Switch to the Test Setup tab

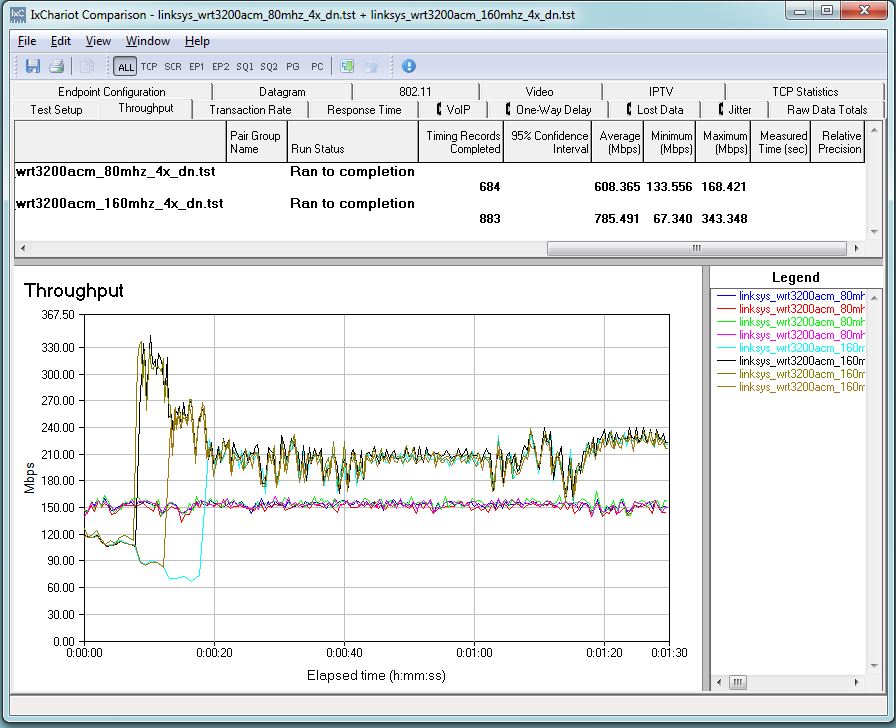[x=56, y=110]
